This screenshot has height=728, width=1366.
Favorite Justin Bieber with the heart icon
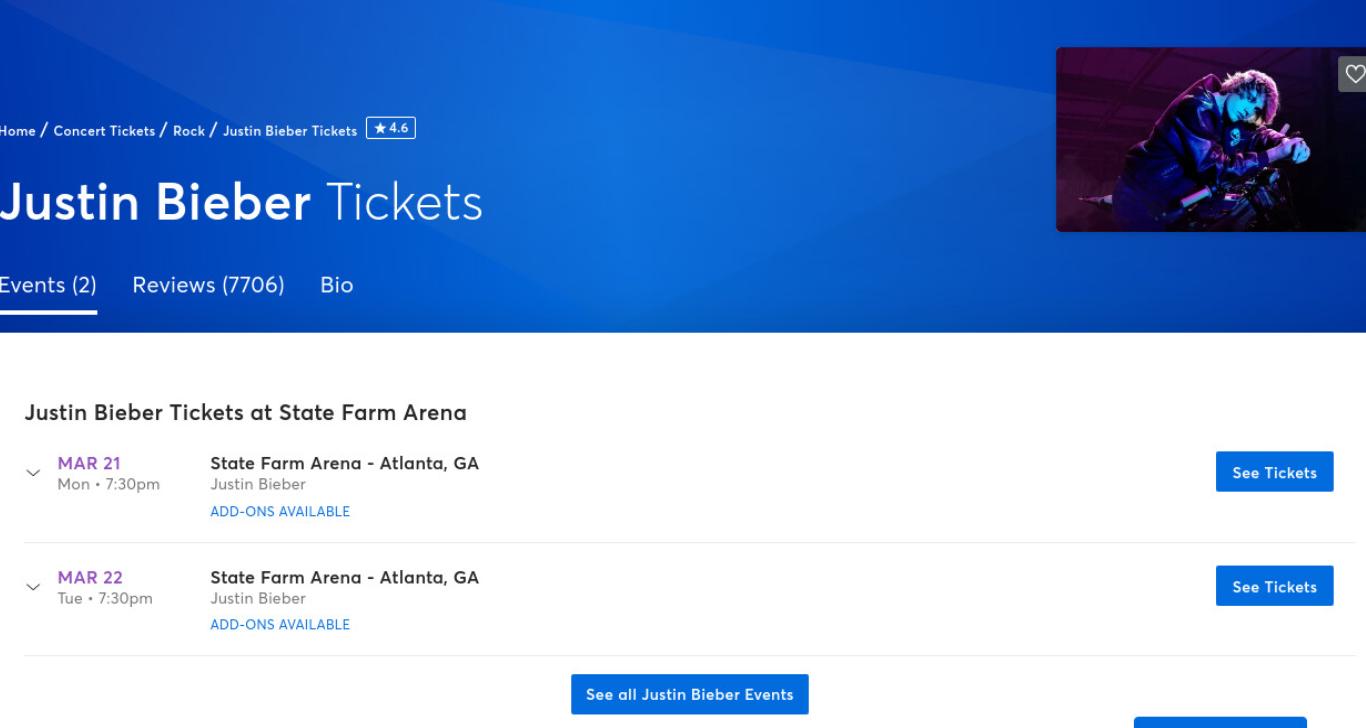tap(1353, 74)
